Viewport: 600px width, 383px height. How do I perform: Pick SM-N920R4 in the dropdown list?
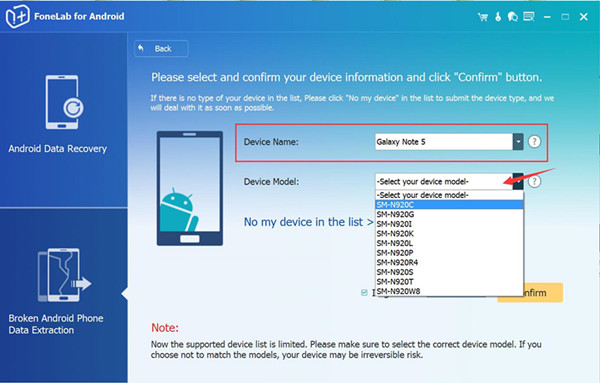[449, 262]
